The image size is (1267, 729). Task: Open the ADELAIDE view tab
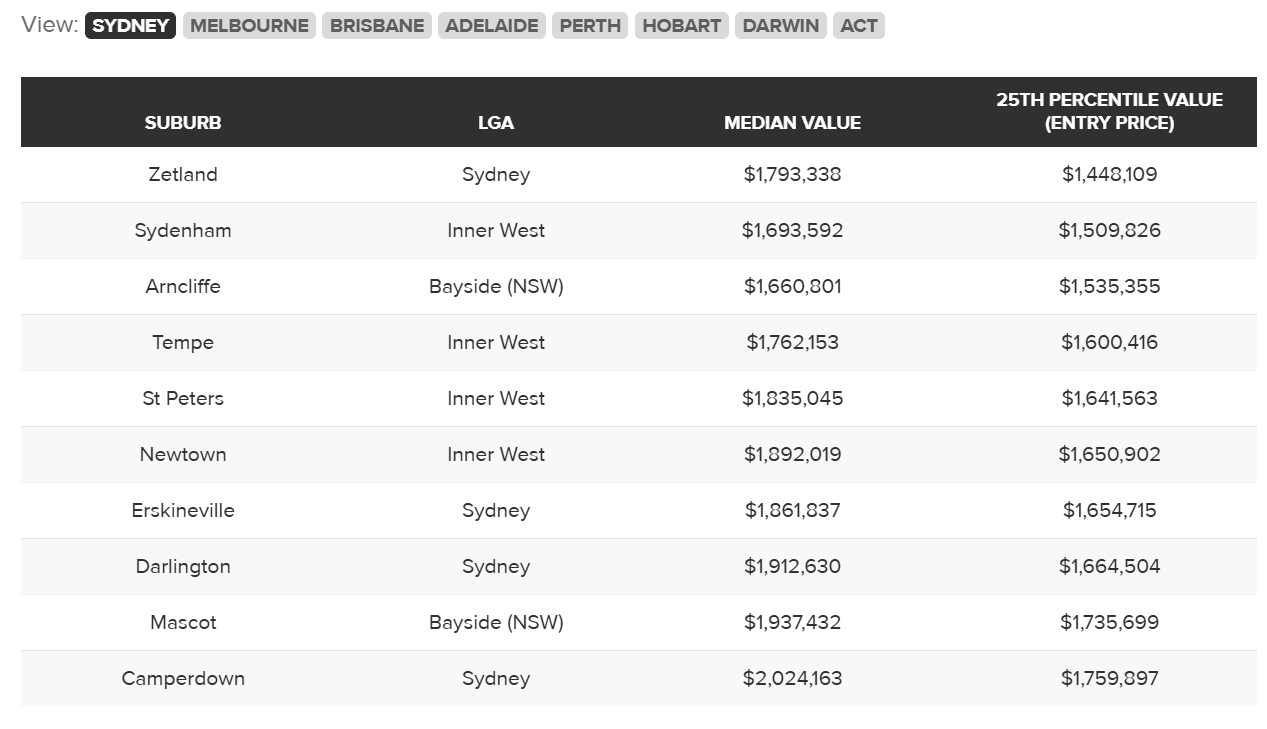click(492, 26)
